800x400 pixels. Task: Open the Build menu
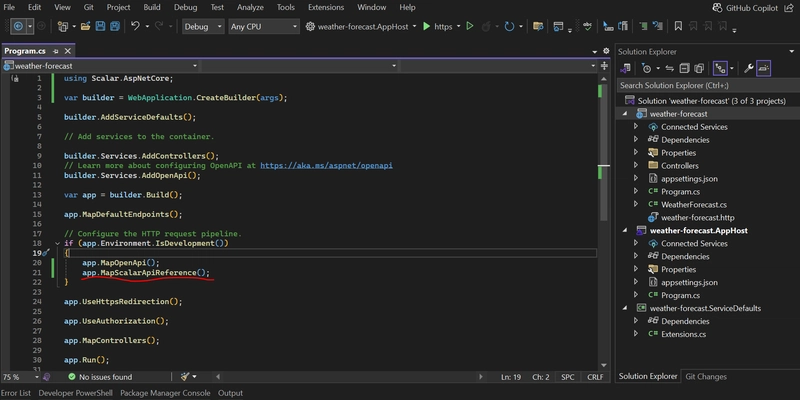click(x=152, y=7)
